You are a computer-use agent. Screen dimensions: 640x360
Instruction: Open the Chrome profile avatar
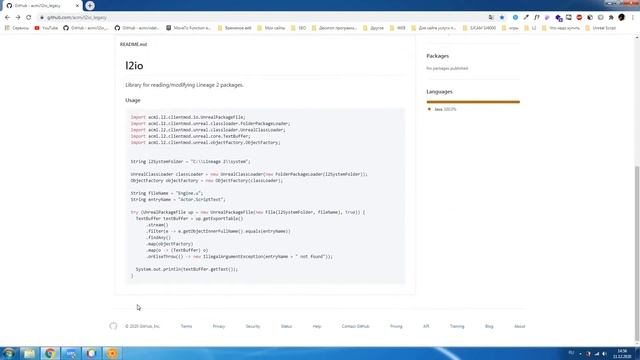[622, 18]
